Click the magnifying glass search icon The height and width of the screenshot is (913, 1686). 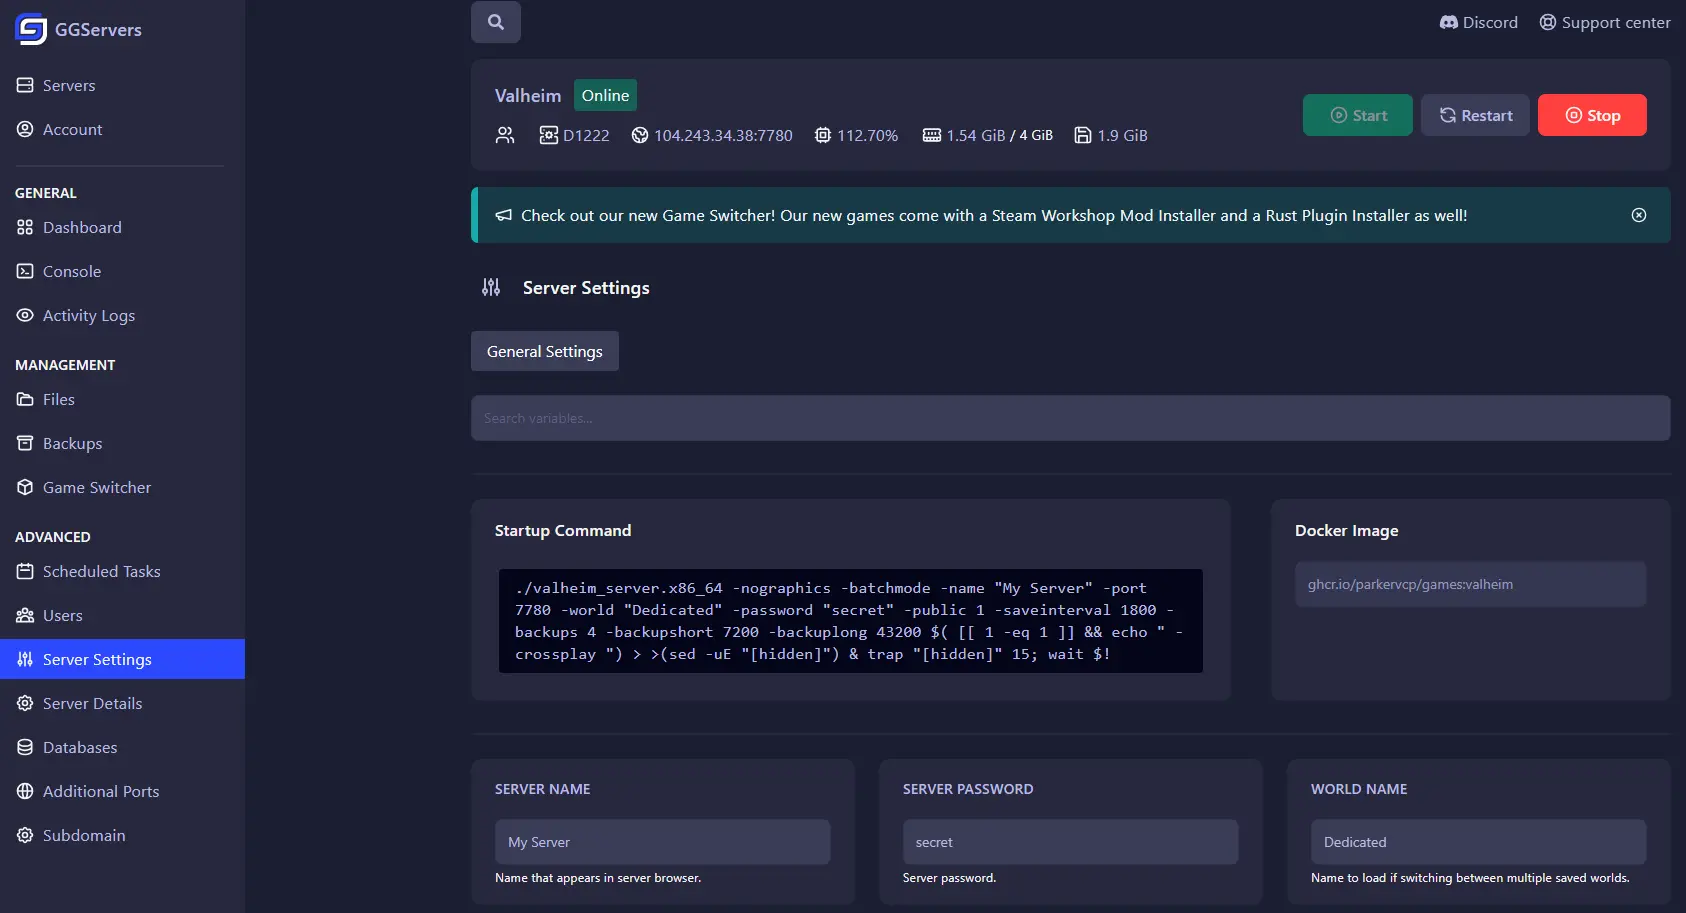pos(495,22)
